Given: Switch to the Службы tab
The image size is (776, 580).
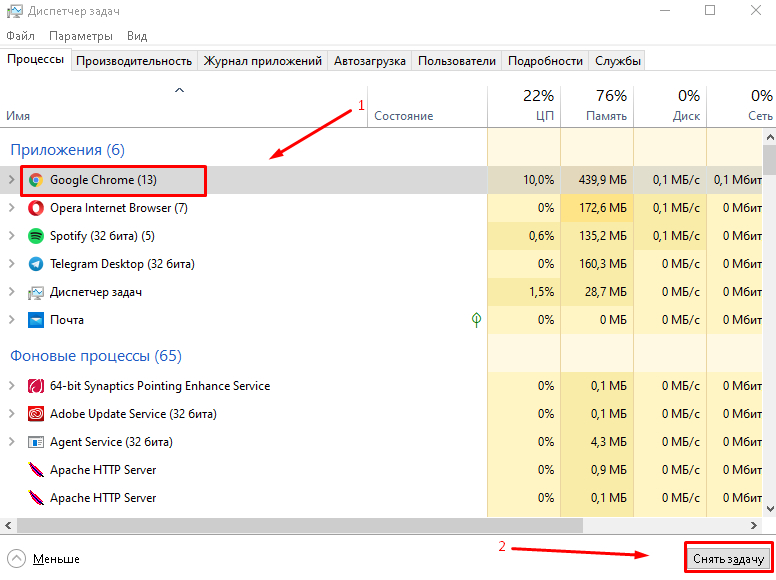Looking at the screenshot, I should (x=618, y=61).
